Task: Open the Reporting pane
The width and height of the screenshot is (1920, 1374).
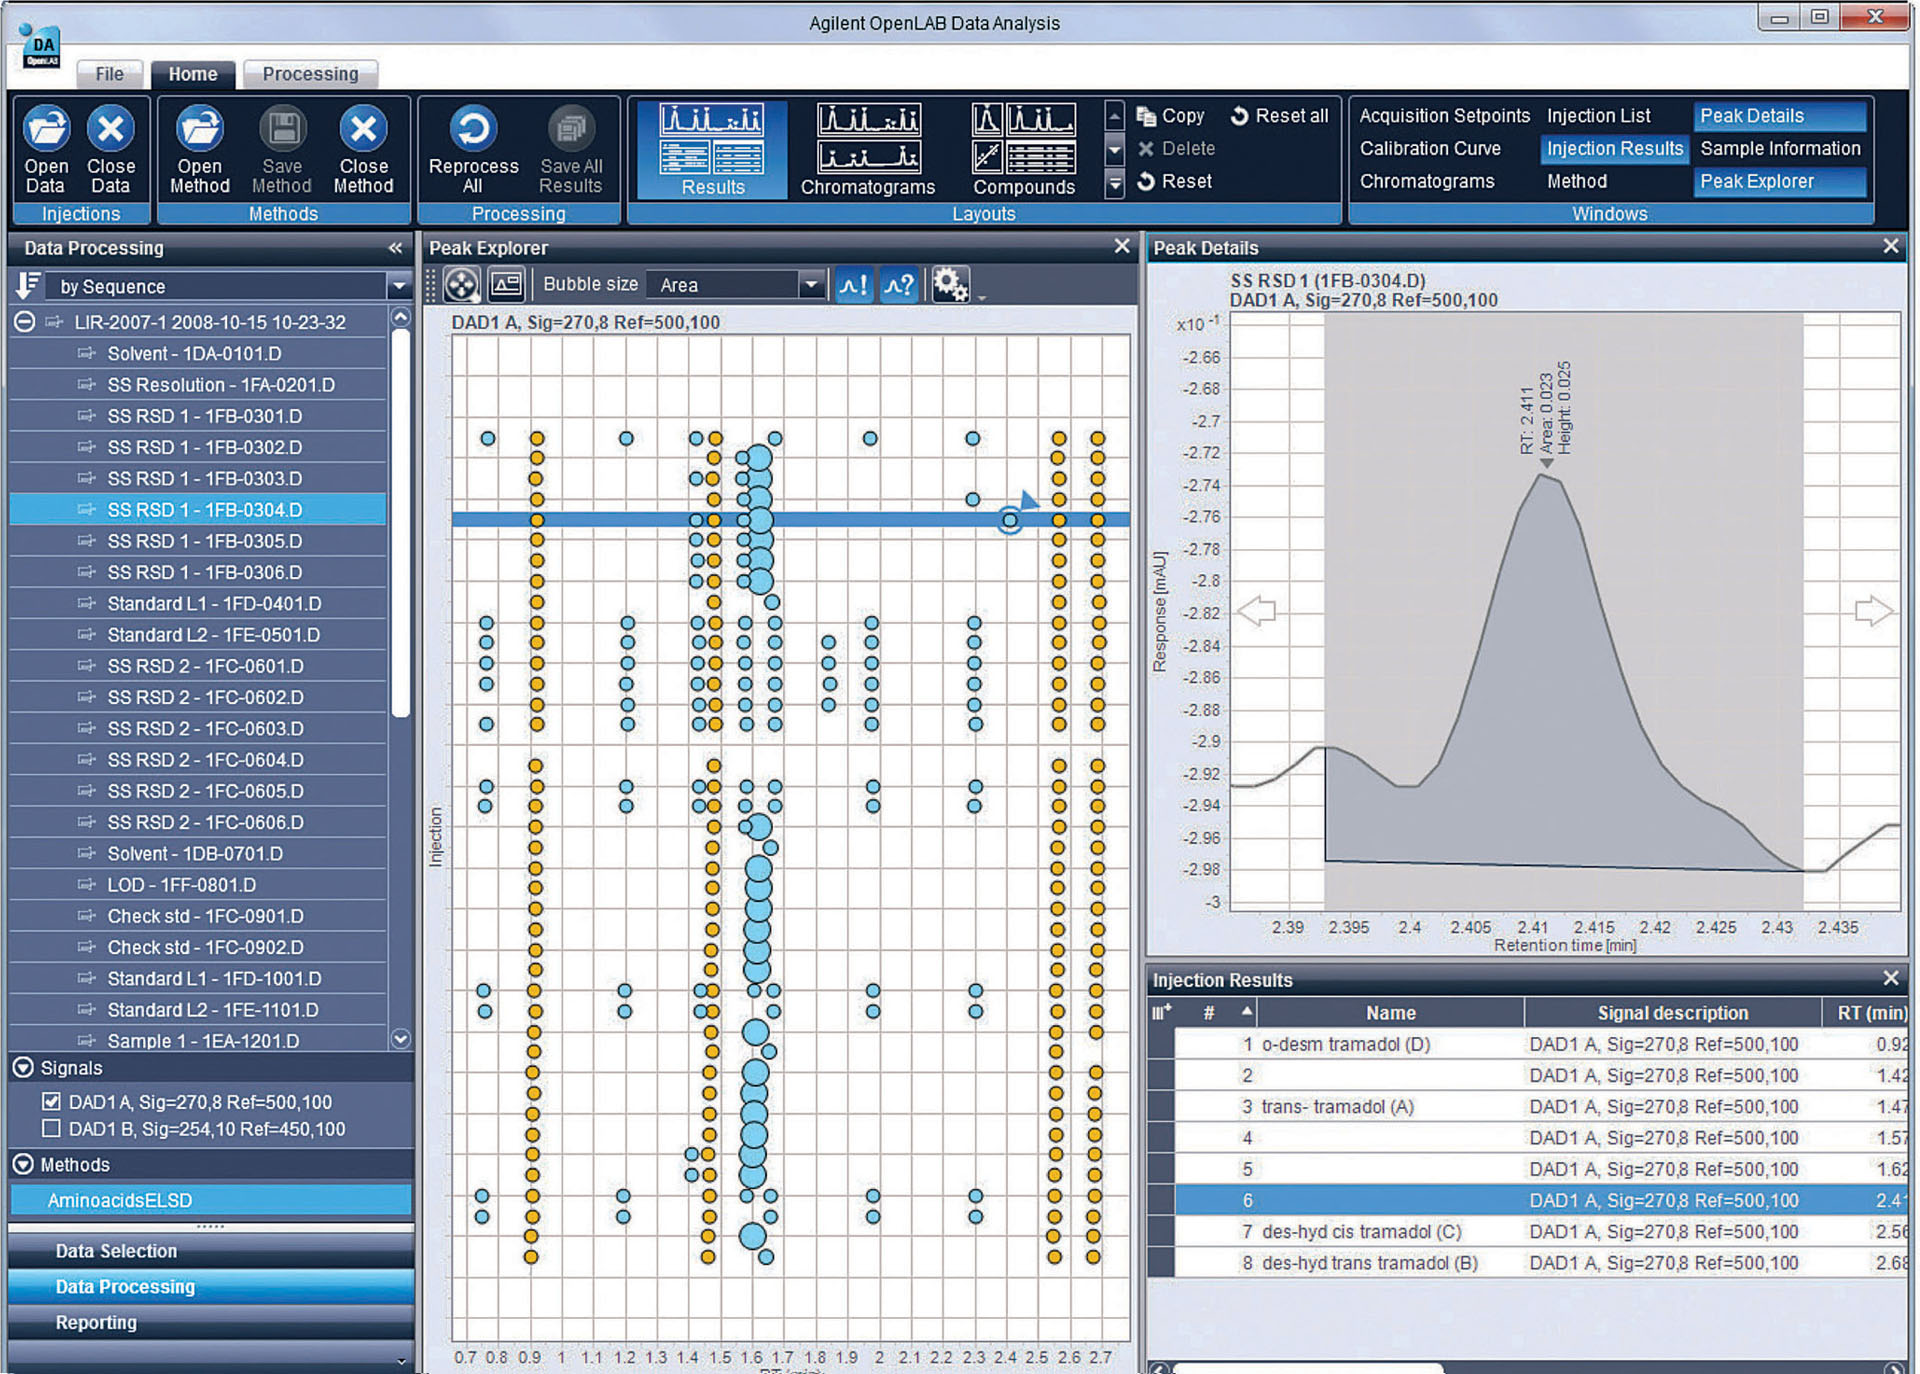Action: [211, 1322]
